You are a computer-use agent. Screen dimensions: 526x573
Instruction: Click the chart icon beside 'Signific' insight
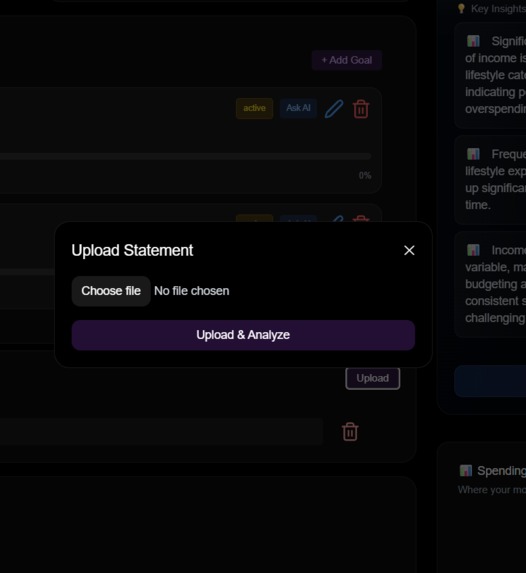tap(473, 41)
